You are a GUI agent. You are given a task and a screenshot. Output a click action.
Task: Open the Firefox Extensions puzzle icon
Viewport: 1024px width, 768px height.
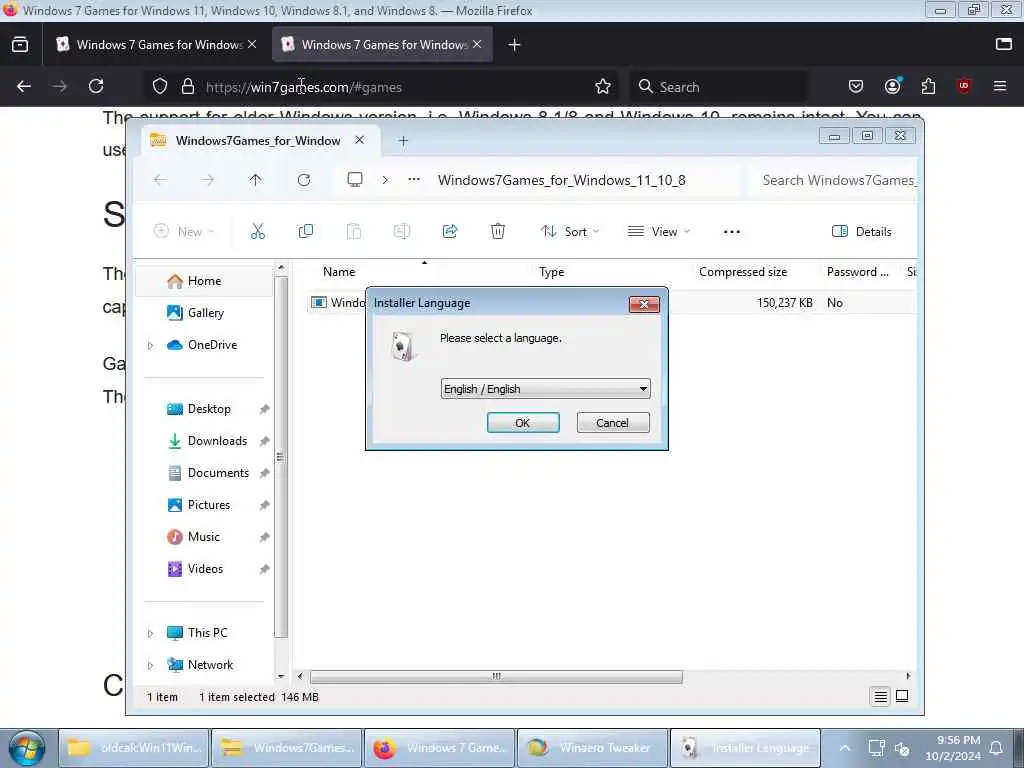[929, 86]
